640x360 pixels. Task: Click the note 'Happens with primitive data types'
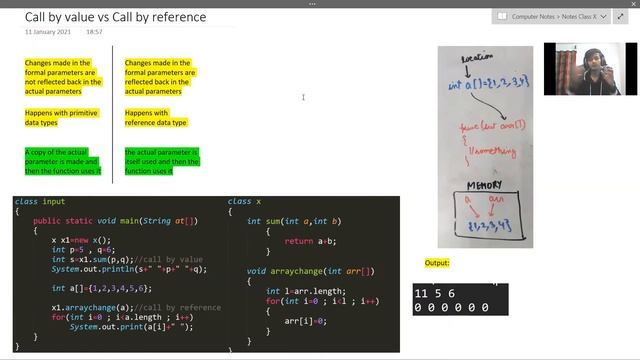tap(61, 118)
